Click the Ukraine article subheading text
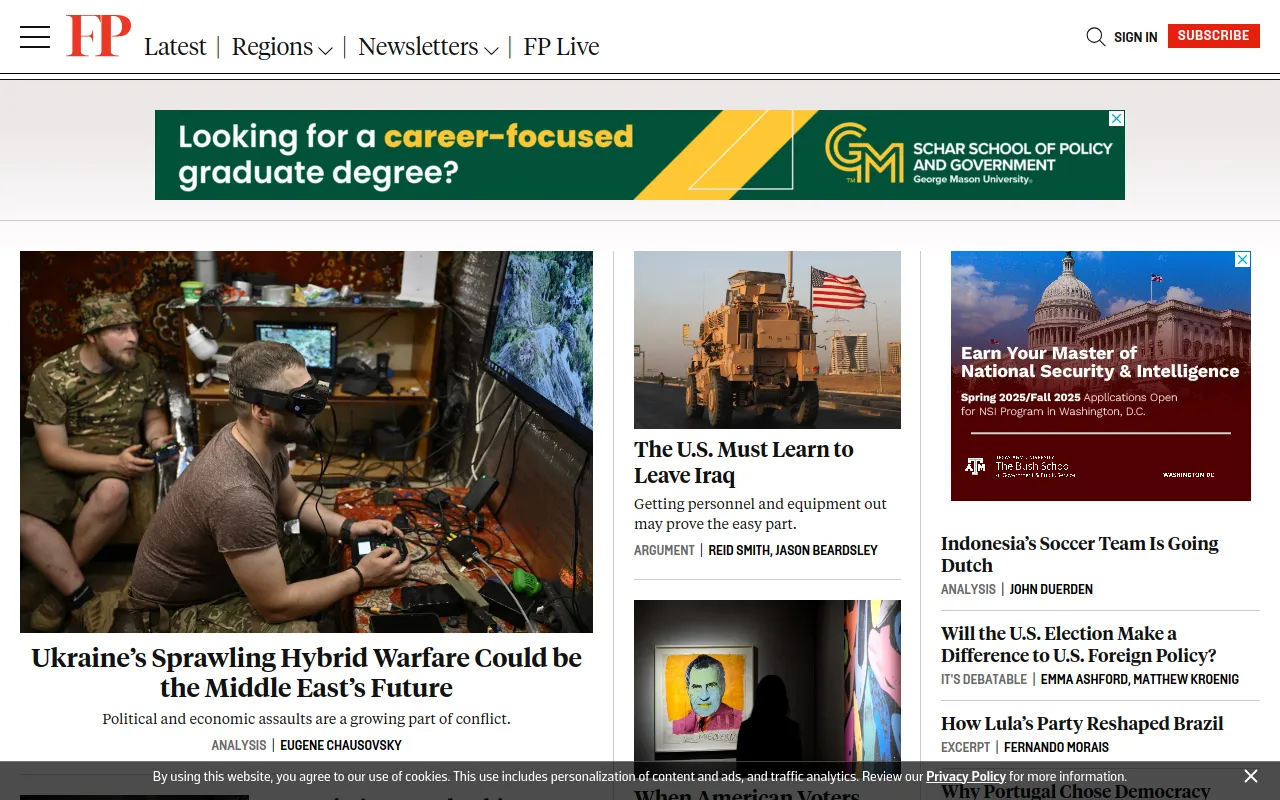This screenshot has width=1280, height=800. click(x=306, y=718)
